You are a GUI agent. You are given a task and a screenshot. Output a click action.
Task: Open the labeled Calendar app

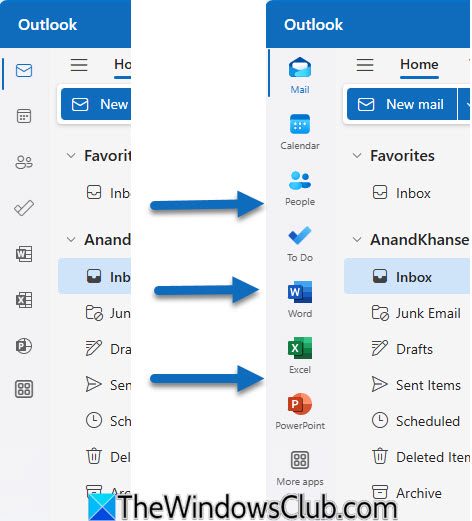[300, 132]
